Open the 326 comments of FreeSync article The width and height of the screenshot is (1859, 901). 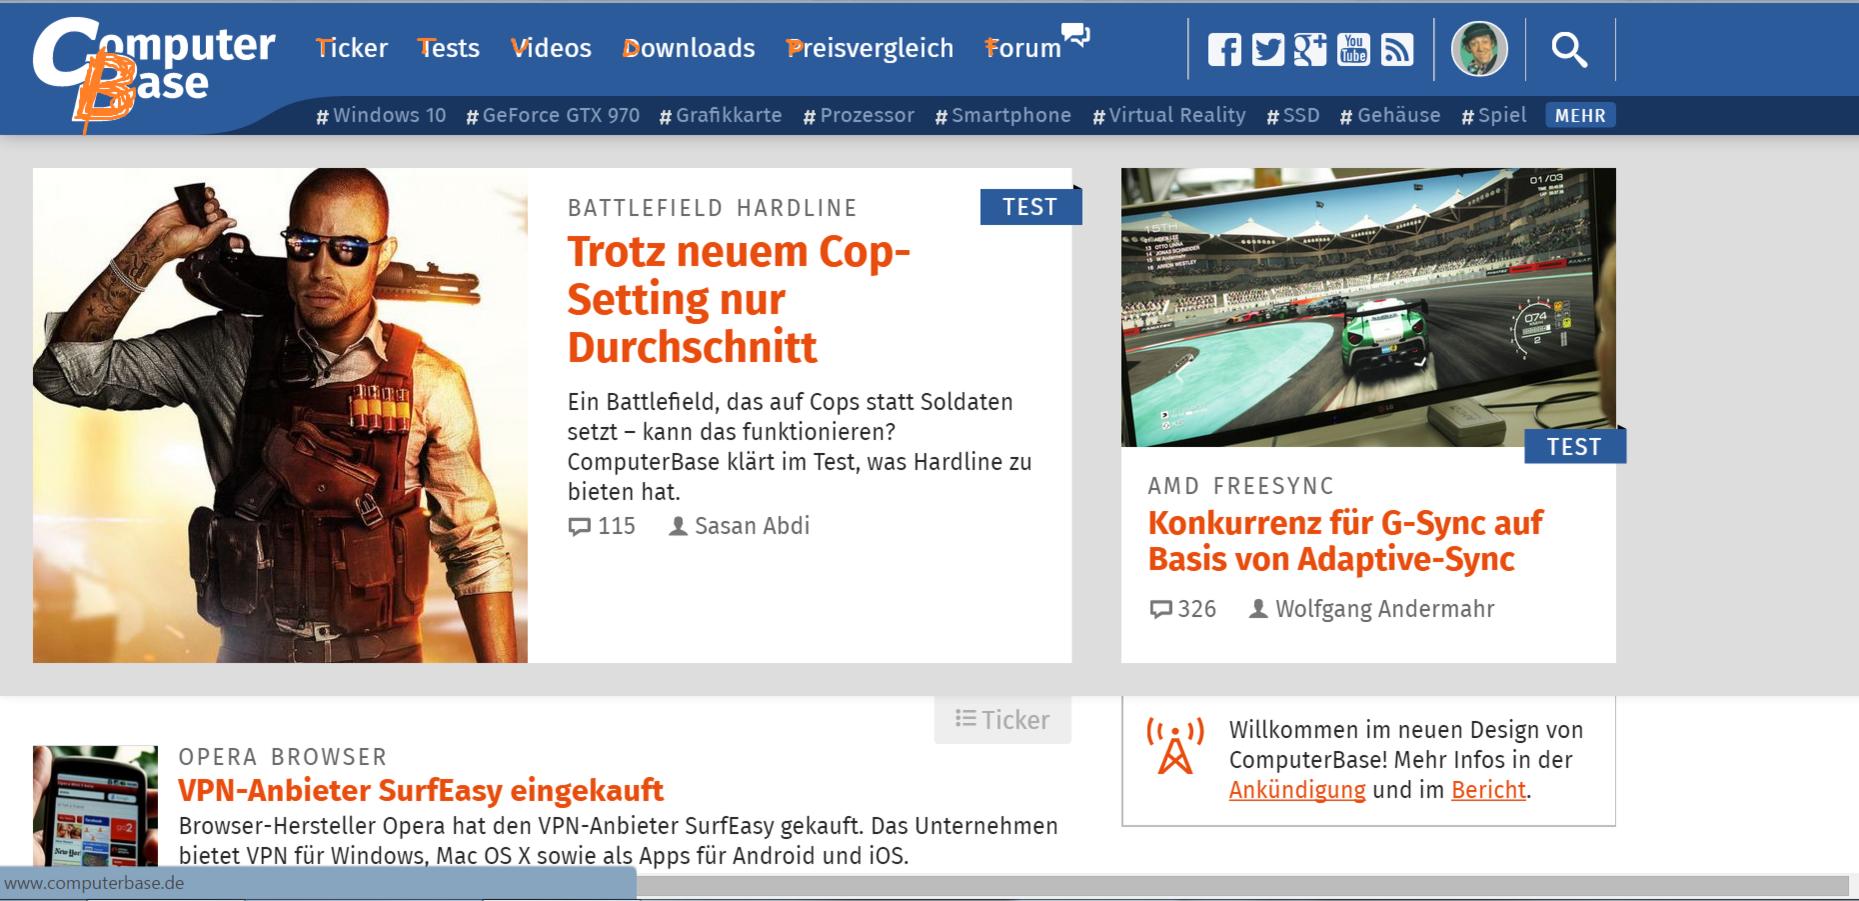coord(1183,609)
